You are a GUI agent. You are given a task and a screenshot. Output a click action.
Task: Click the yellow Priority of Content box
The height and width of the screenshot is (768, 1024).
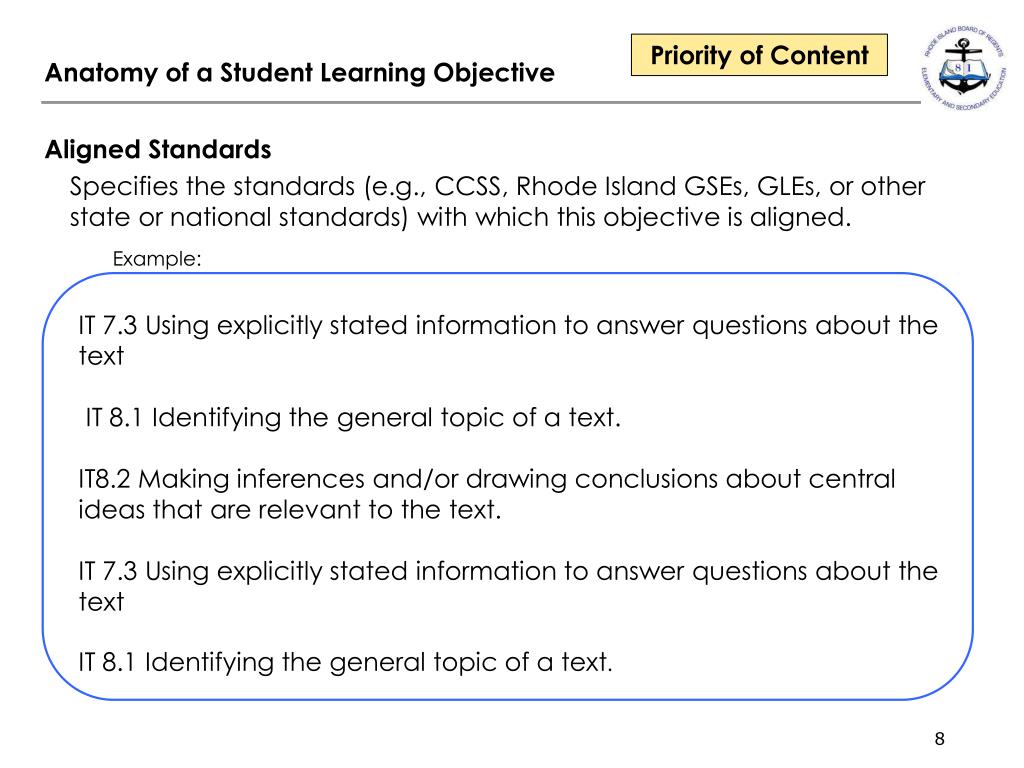pyautogui.click(x=759, y=55)
